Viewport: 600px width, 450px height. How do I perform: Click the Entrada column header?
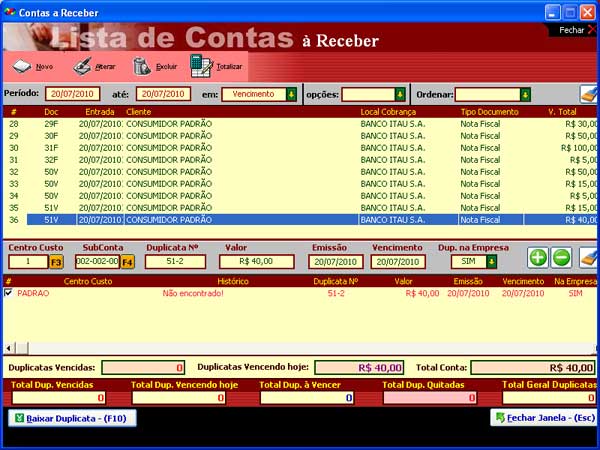tap(100, 112)
